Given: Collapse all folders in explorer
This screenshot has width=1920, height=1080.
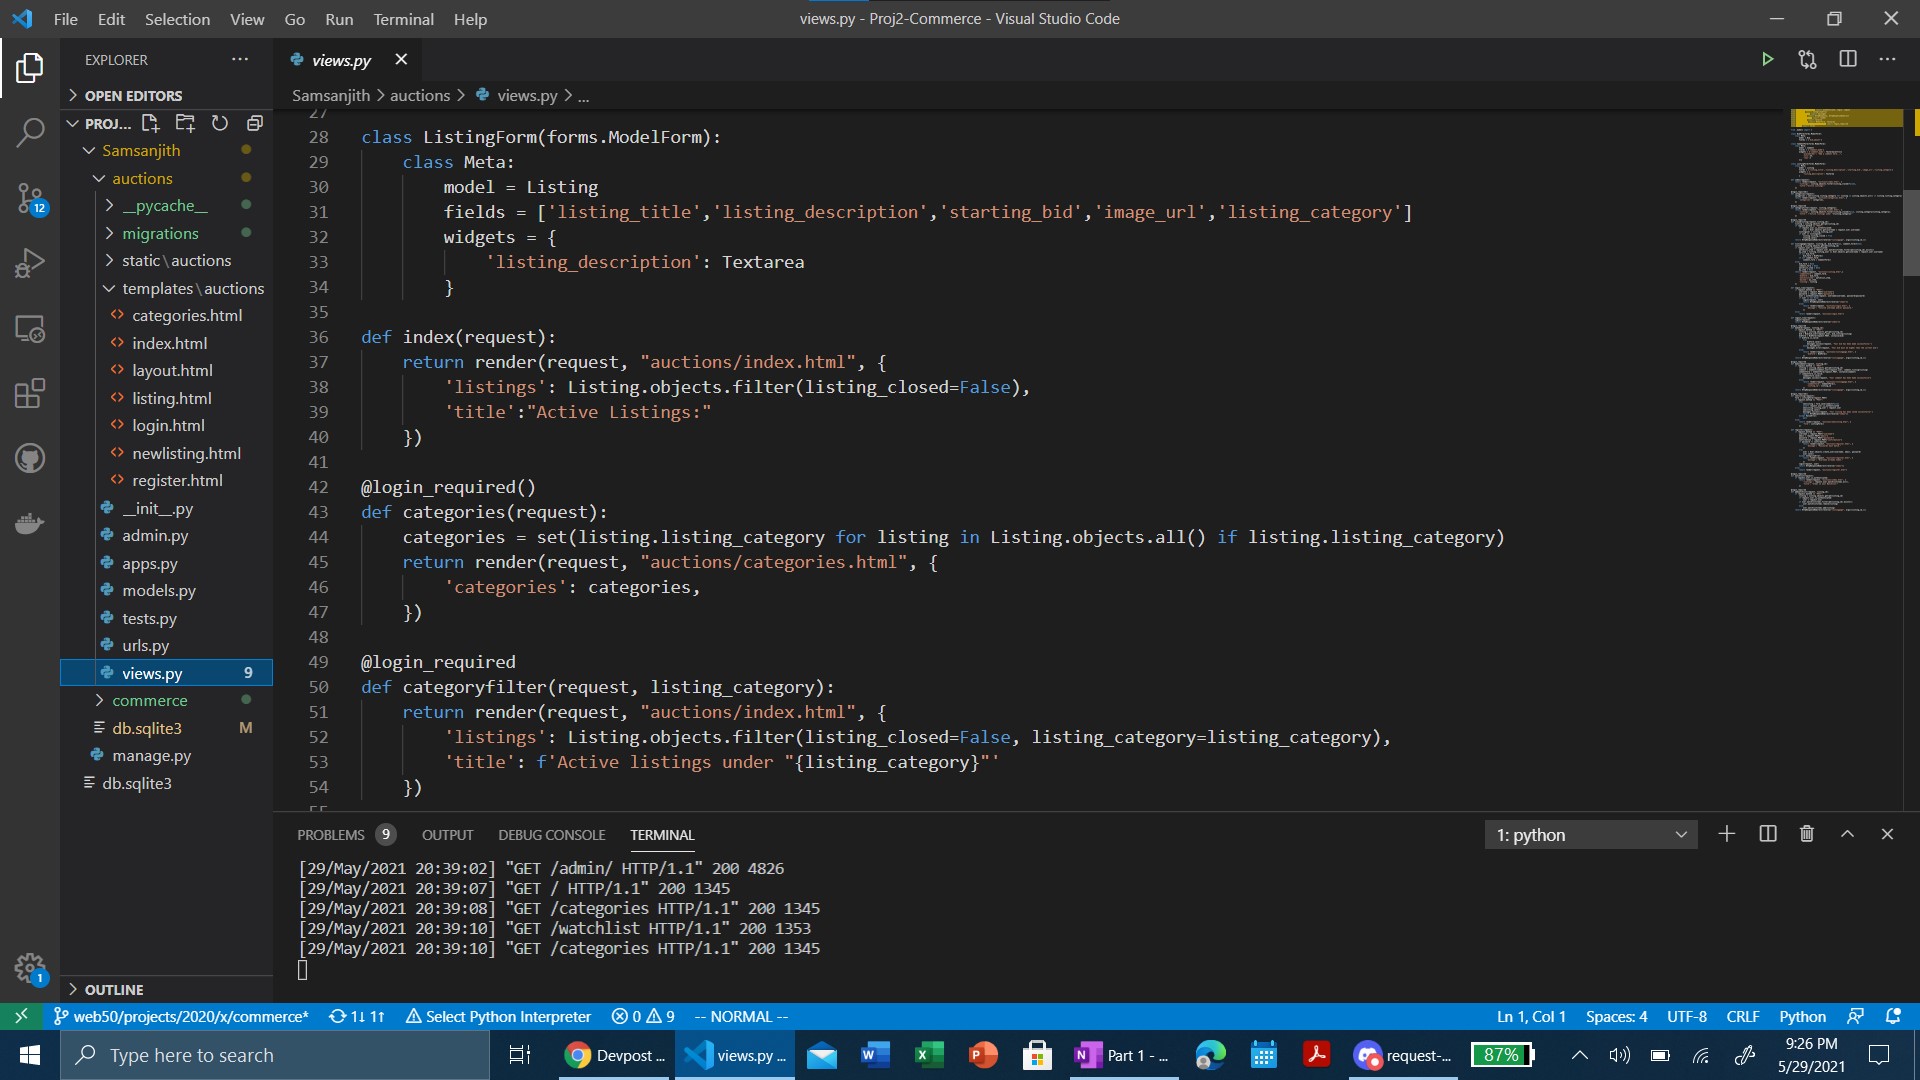Looking at the screenshot, I should [x=255, y=123].
